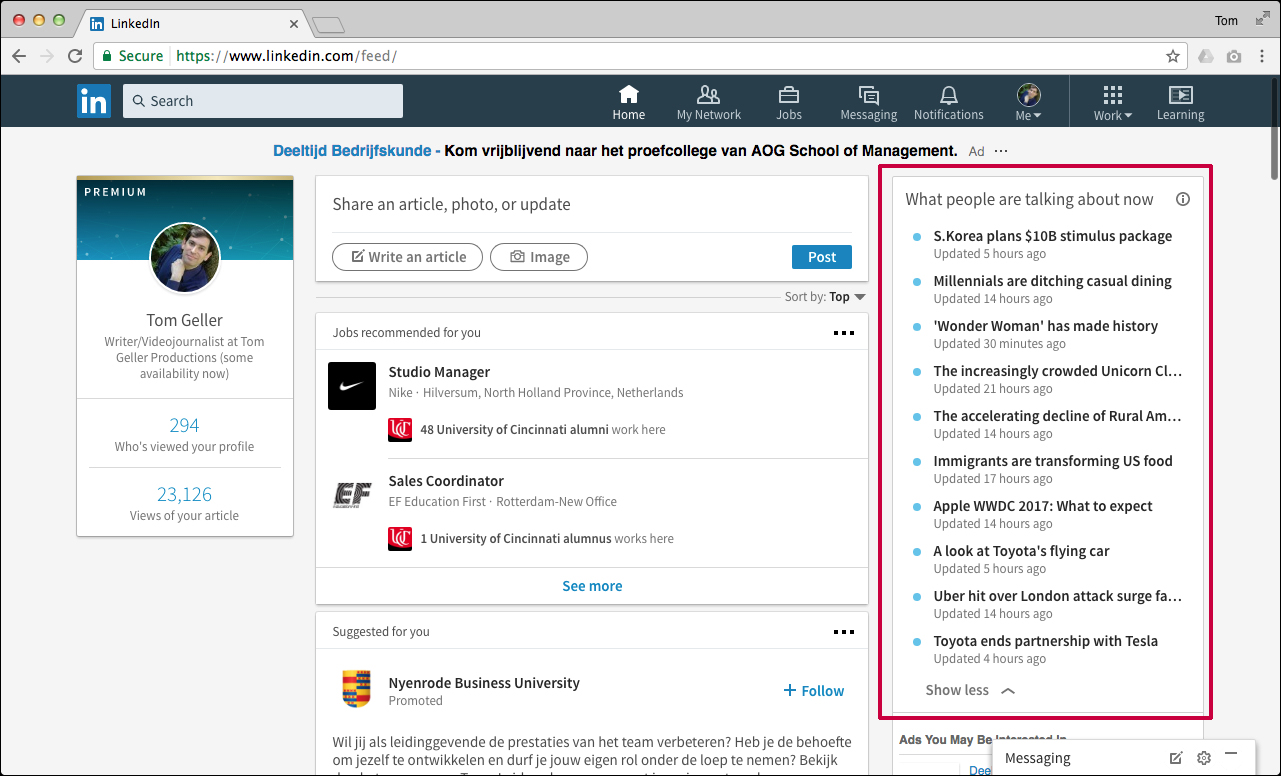Image resolution: width=1281 pixels, height=776 pixels.
Task: Collapse news list with Show less
Action: 970,690
